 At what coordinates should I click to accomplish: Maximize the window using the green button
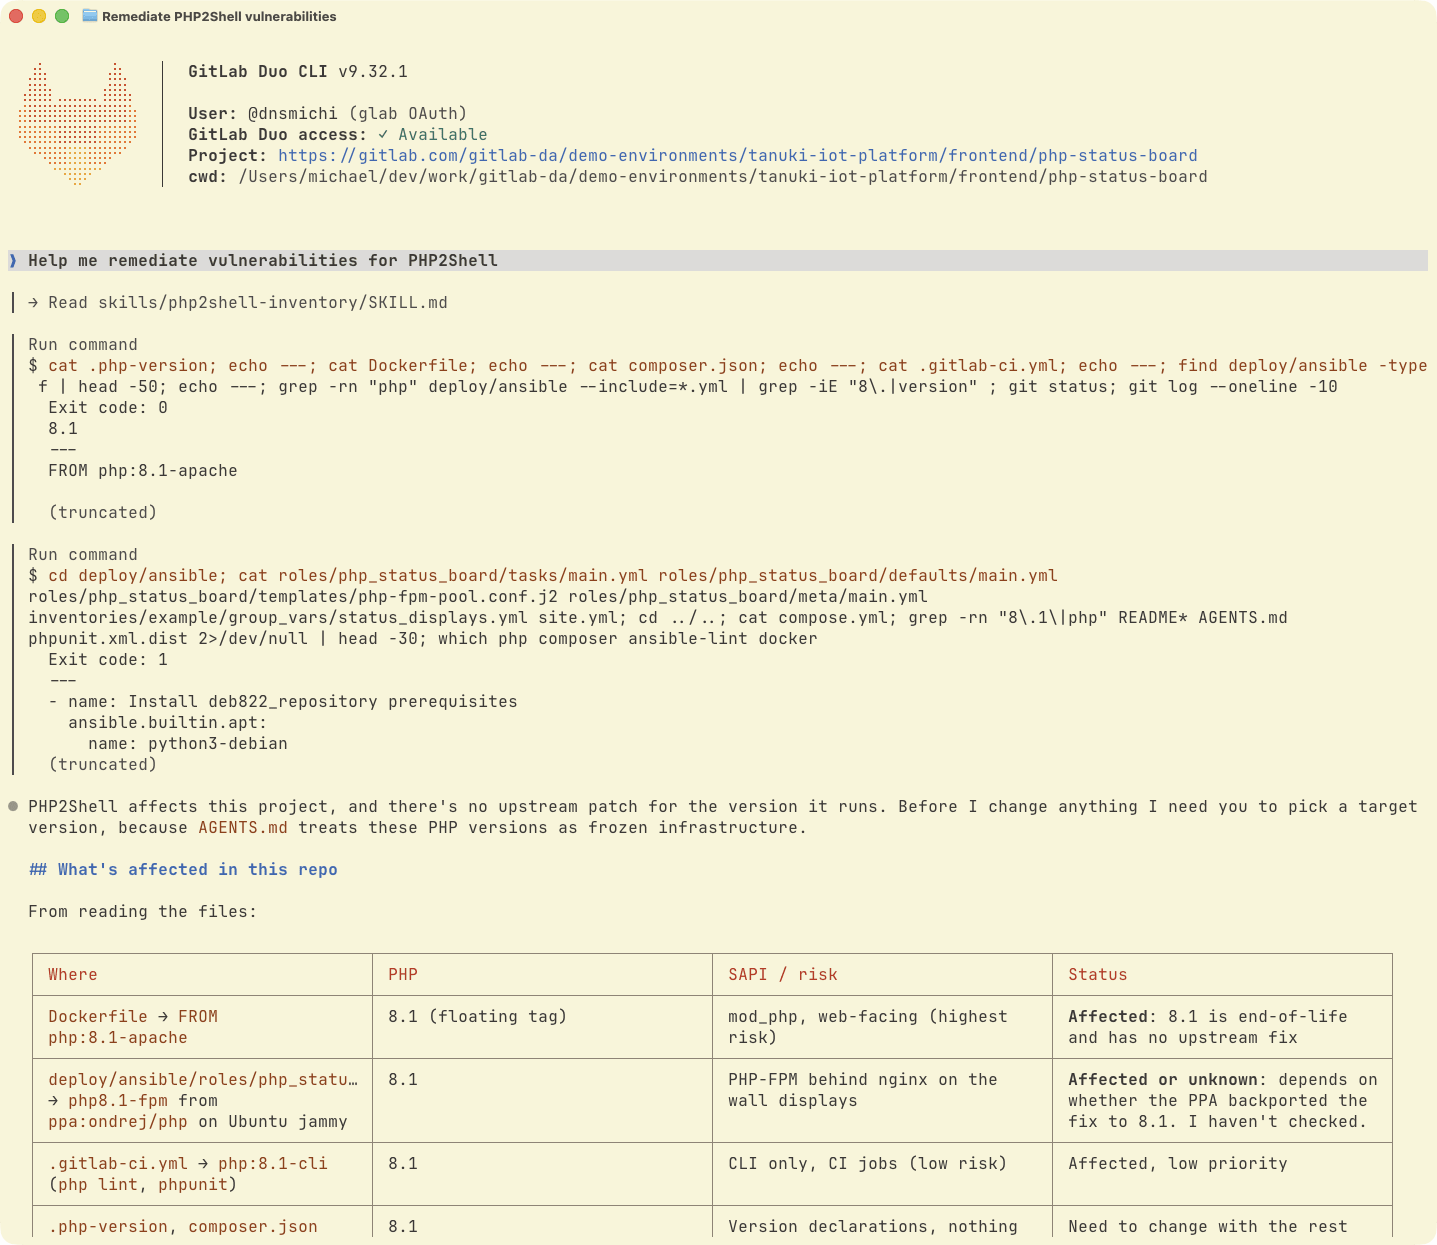62,16
